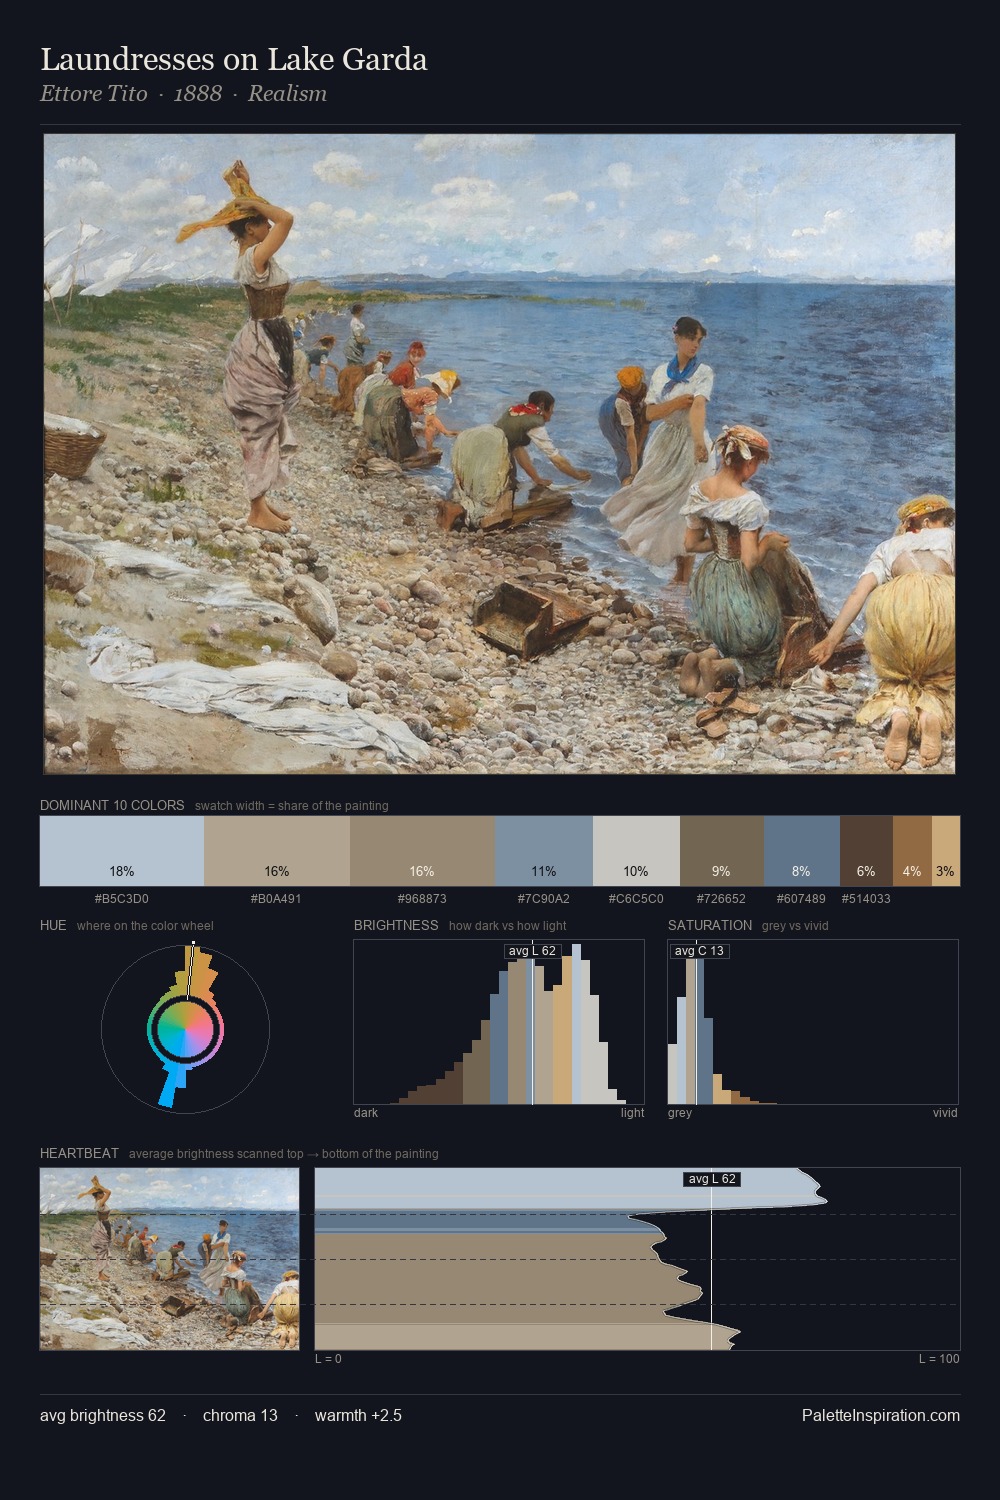Click 'how dark vs how light' caption
The image size is (1000, 1500).
(x=511, y=926)
